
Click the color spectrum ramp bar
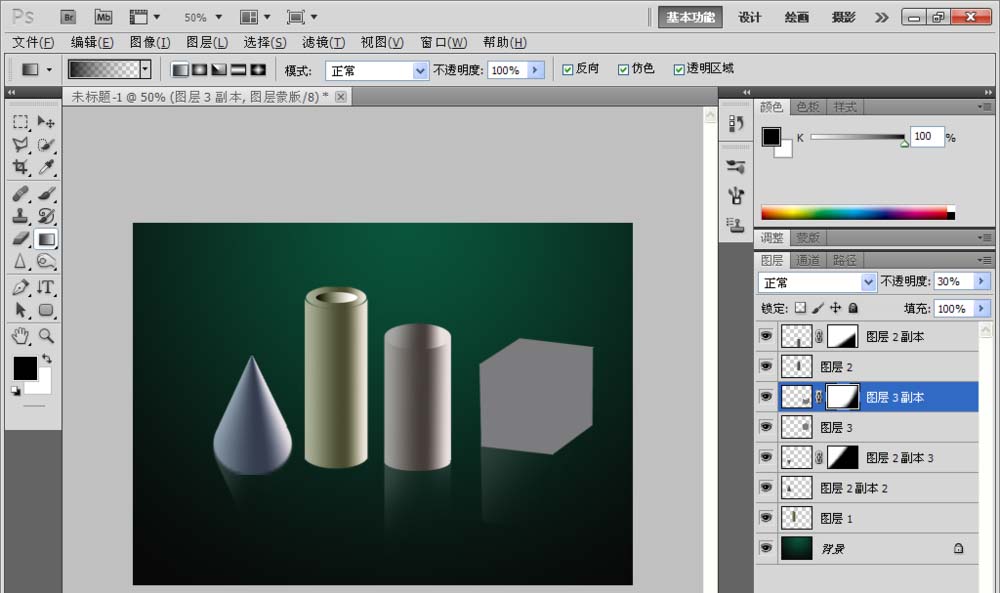tap(858, 213)
